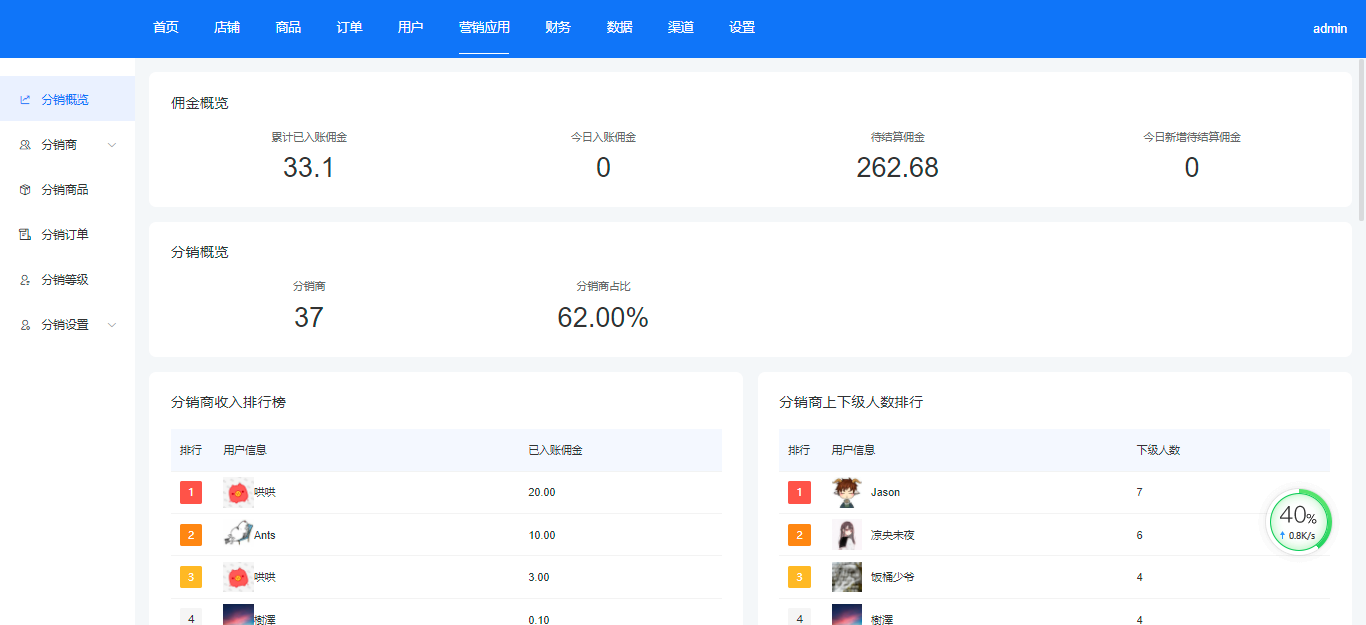Open the admin account menu

(1329, 29)
